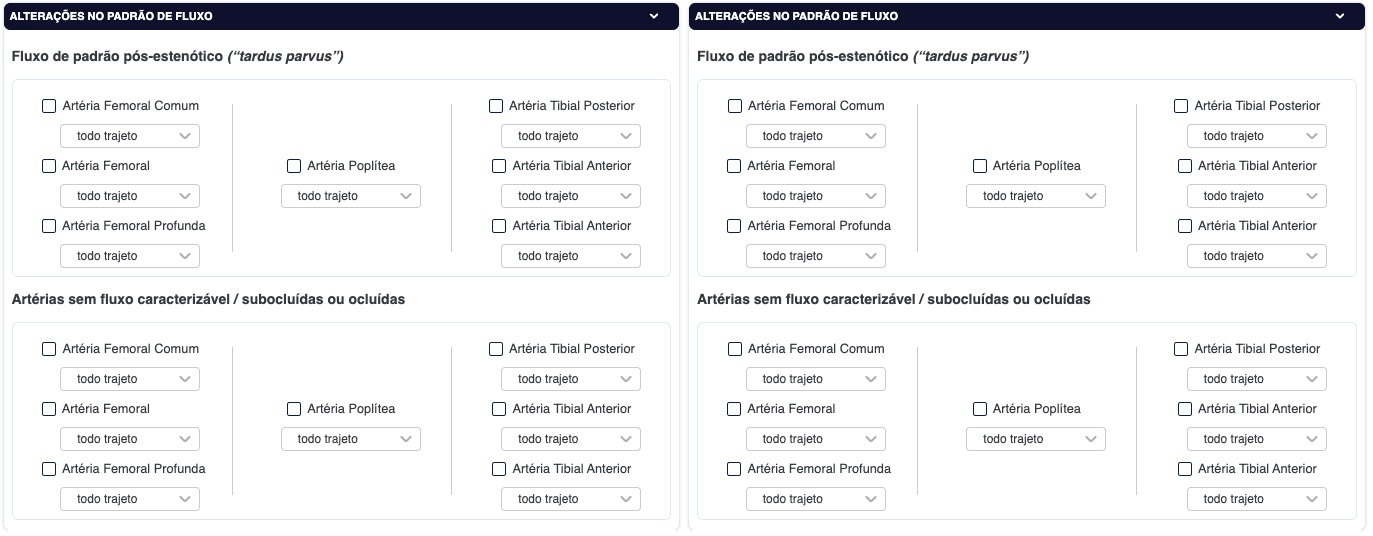Enable Artéria Tibial Posterior in right sem fluxo group
The image size is (1373, 536).
click(1181, 349)
